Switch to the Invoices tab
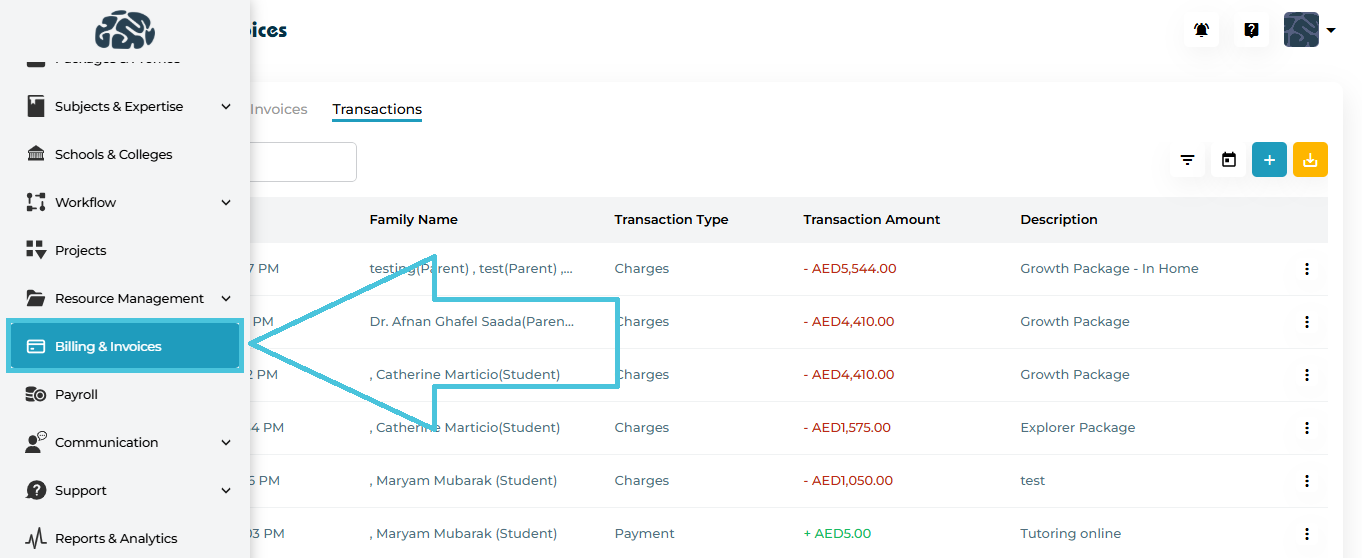 click(279, 110)
